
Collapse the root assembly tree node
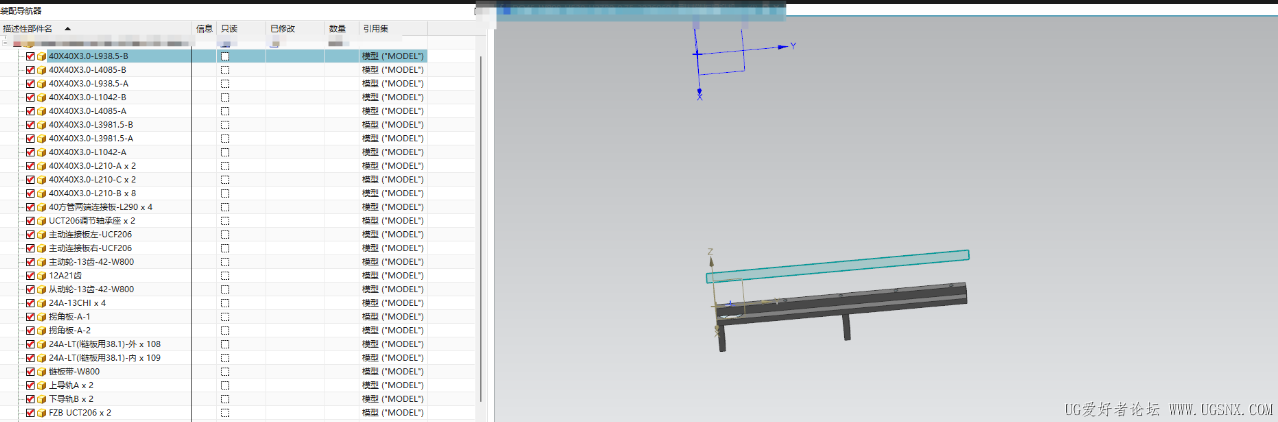[x=6, y=44]
